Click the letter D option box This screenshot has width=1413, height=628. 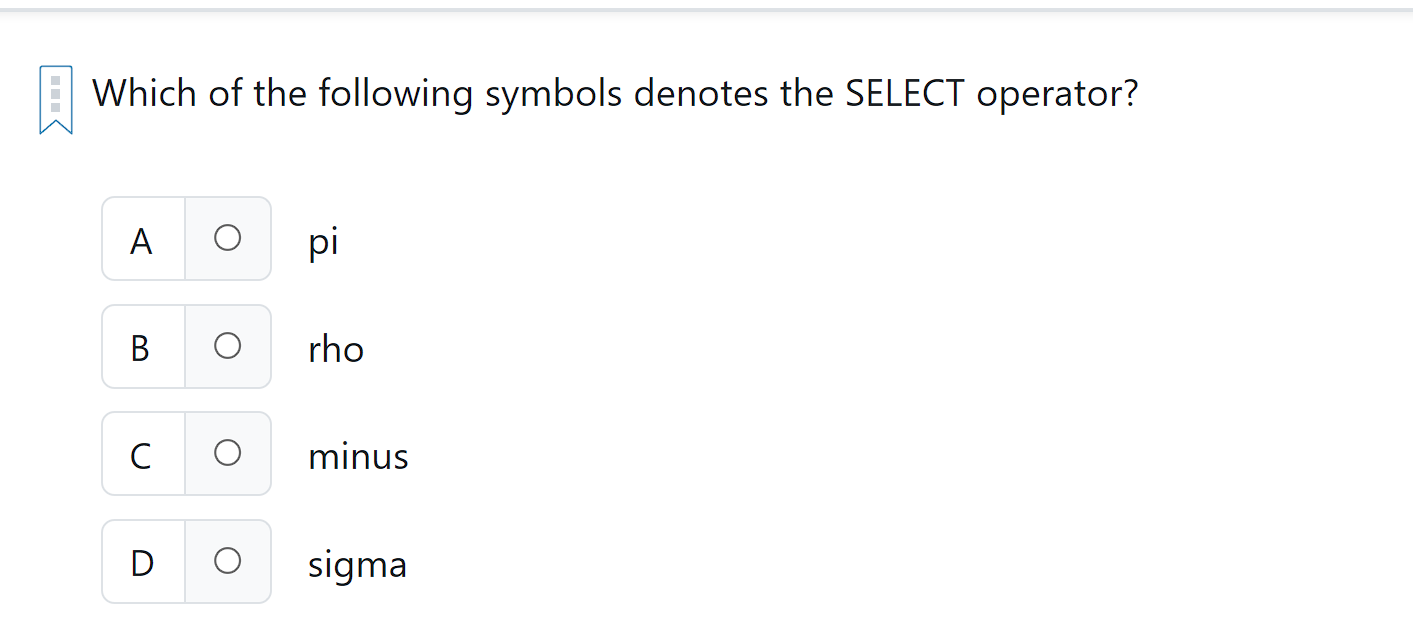point(142,561)
